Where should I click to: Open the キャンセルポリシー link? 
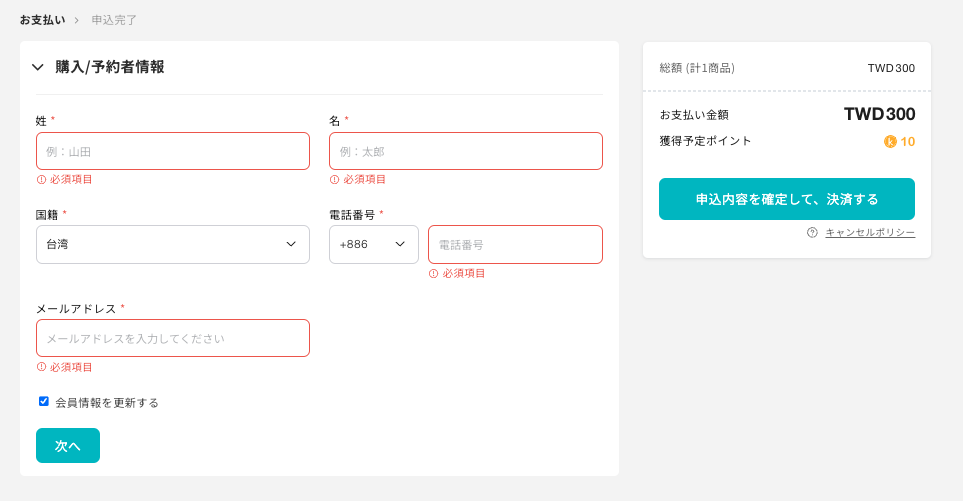[870, 232]
